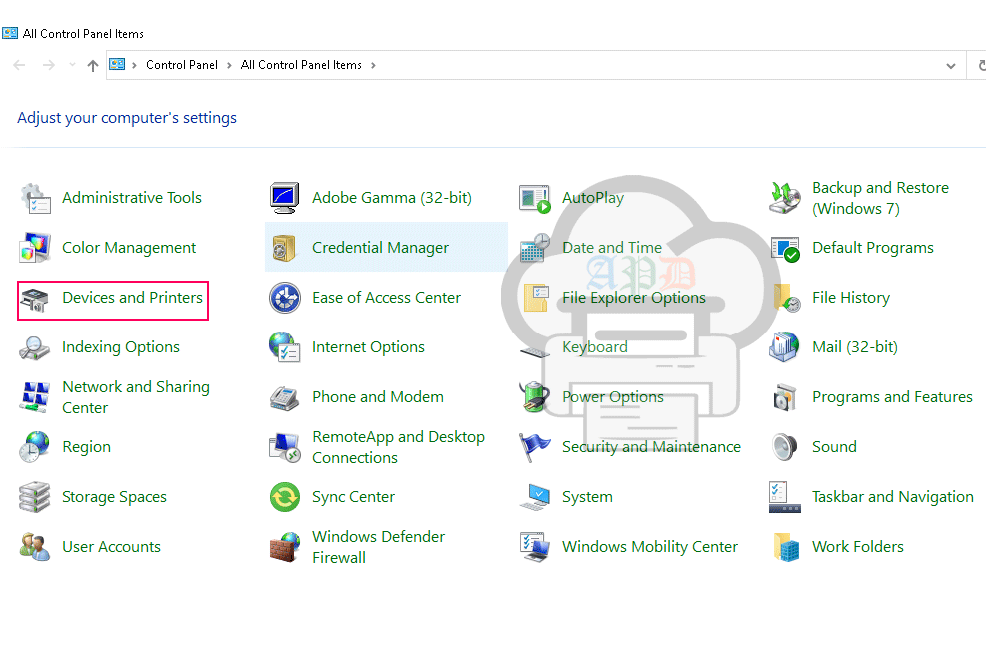Open the Indexing Options magnifier icon
This screenshot has height=657, width=986.
35,347
